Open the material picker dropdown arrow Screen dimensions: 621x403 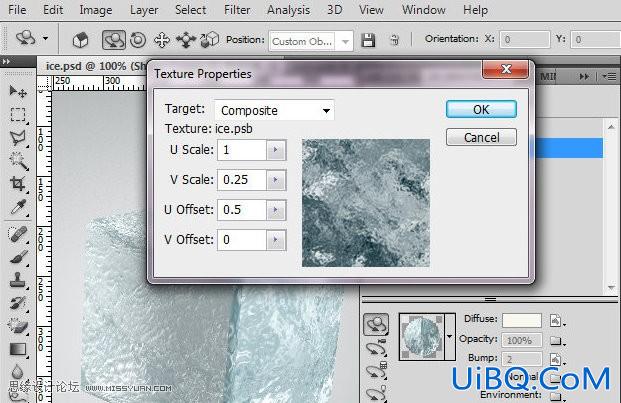450,336
